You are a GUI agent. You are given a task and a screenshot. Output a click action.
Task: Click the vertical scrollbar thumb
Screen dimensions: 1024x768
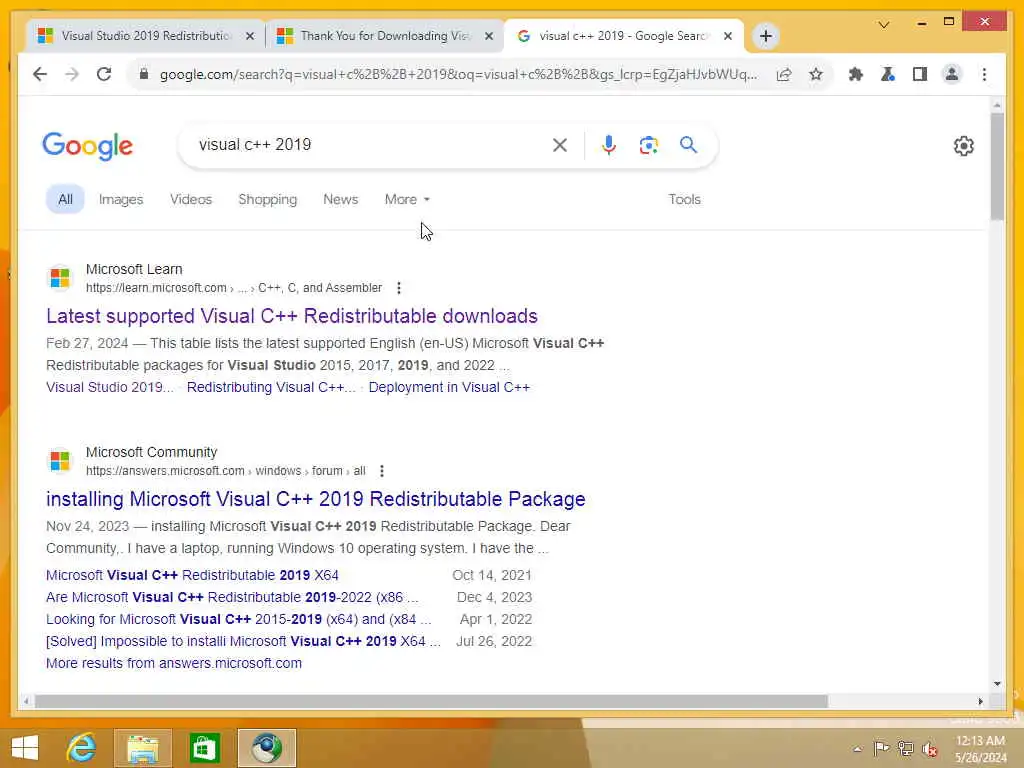pyautogui.click(x=997, y=167)
